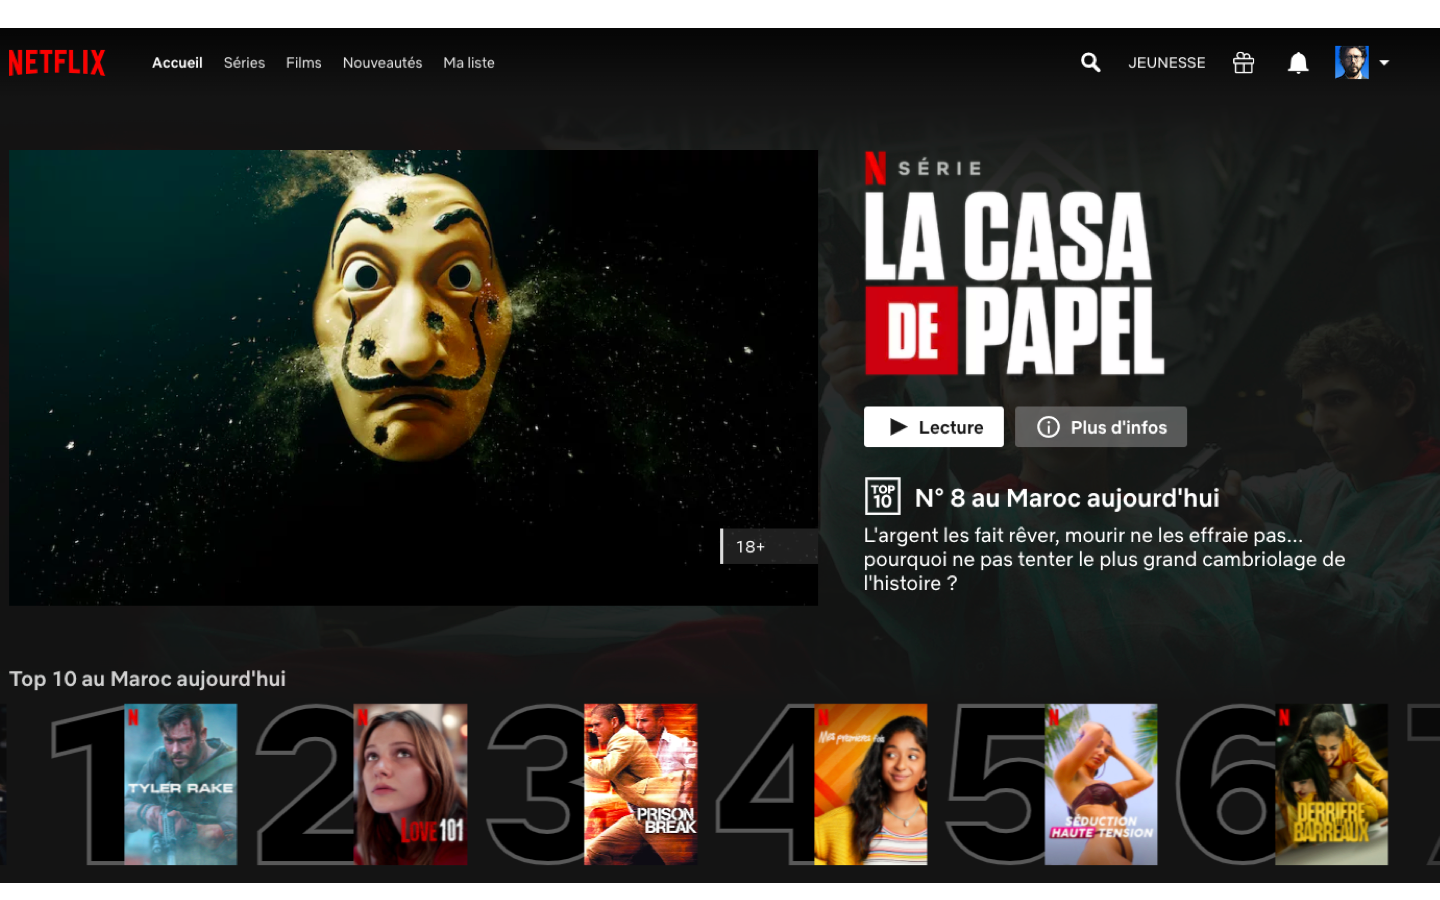The image size is (1440, 900).
Task: Expand the profile dropdown arrow
Action: click(1384, 63)
